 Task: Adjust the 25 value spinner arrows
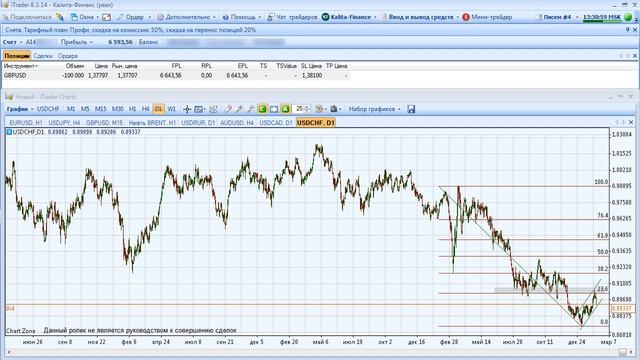click(x=308, y=109)
